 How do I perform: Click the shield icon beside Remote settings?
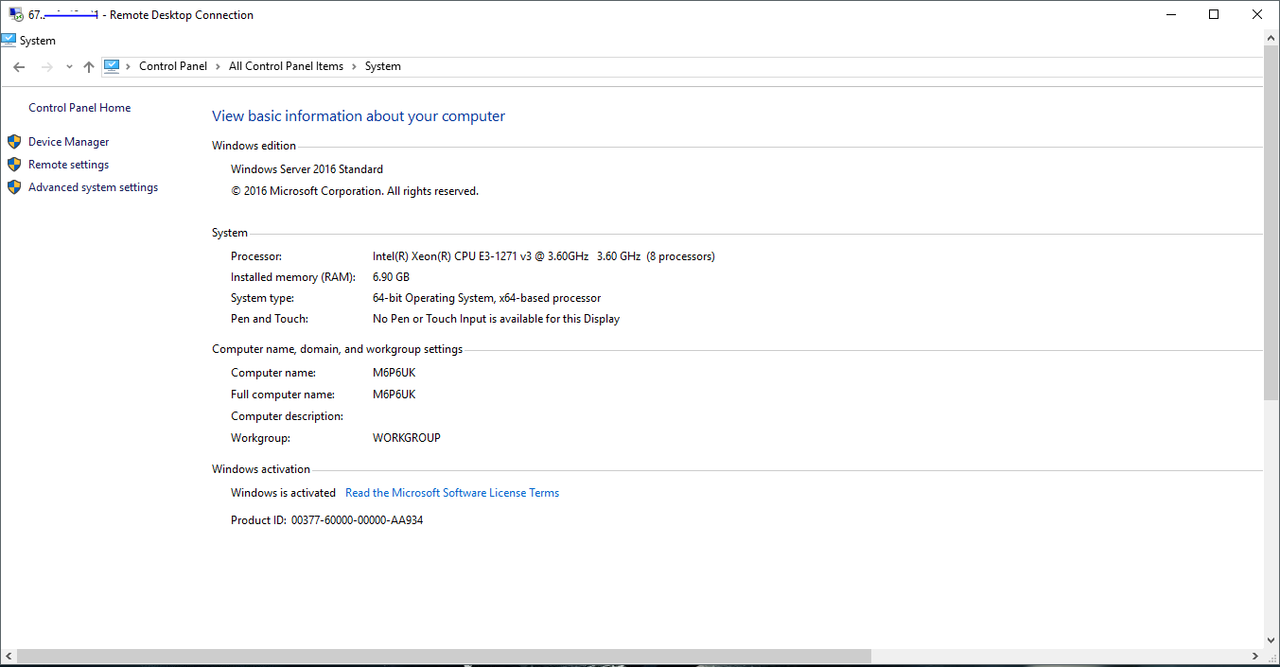[x=14, y=164]
